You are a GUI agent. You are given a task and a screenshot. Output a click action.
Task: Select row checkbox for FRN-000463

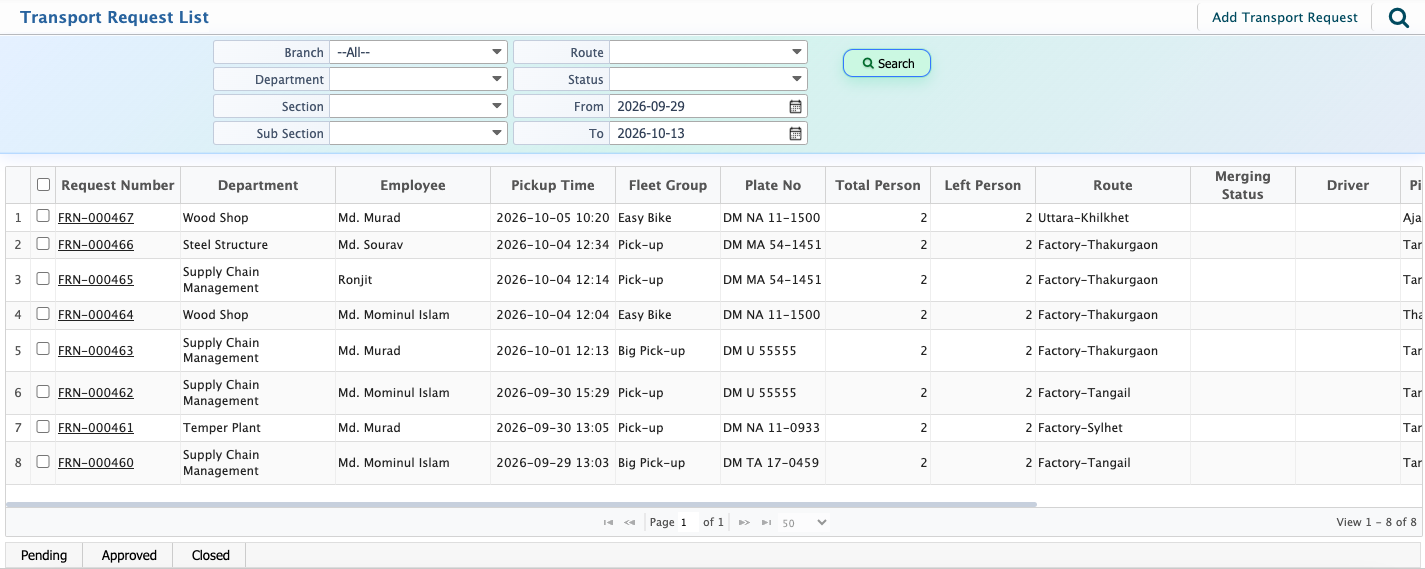point(43,349)
